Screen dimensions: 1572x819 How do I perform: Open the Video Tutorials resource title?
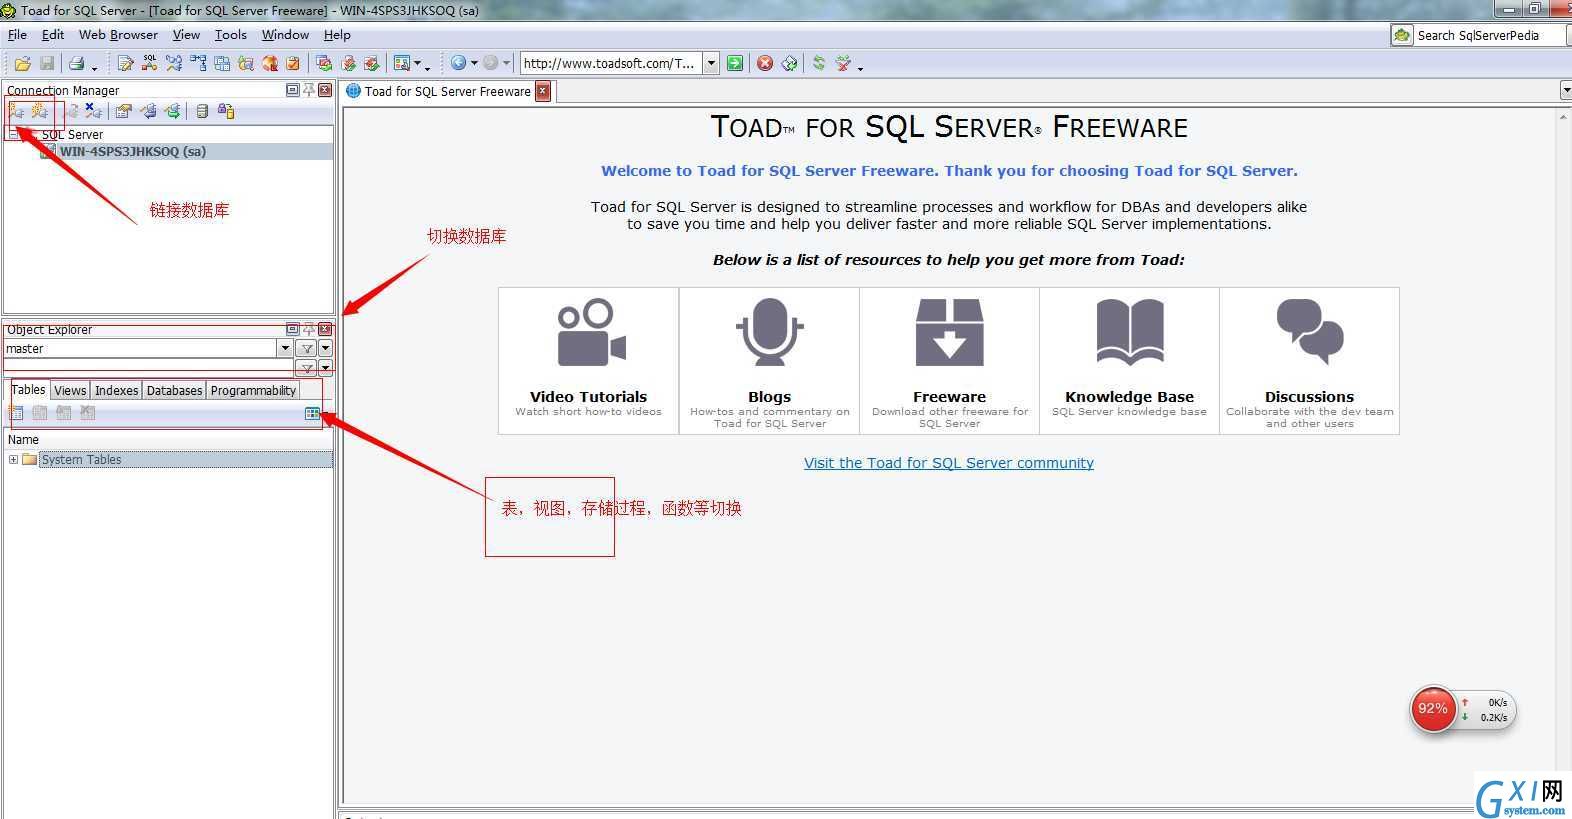588,397
